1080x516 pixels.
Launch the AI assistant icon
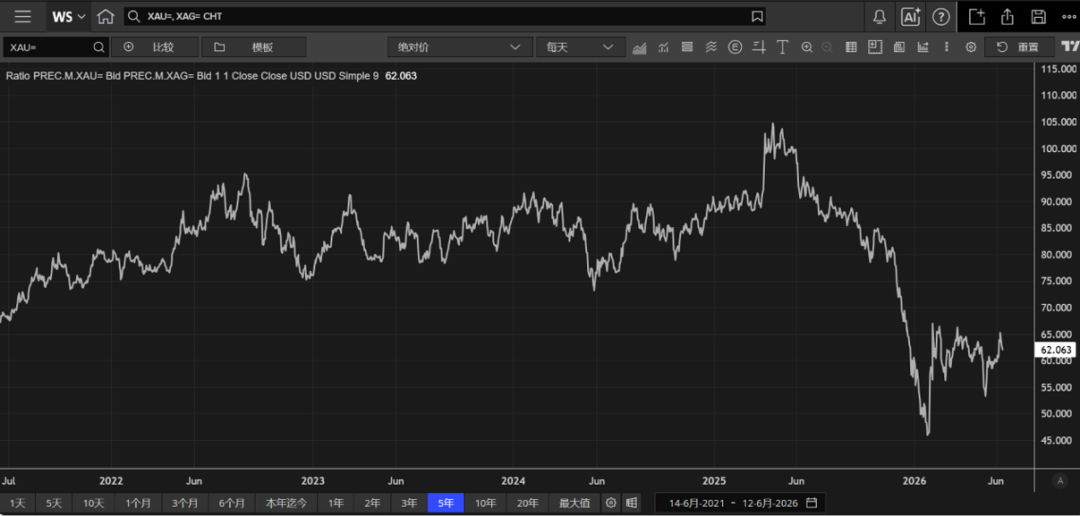(x=911, y=17)
